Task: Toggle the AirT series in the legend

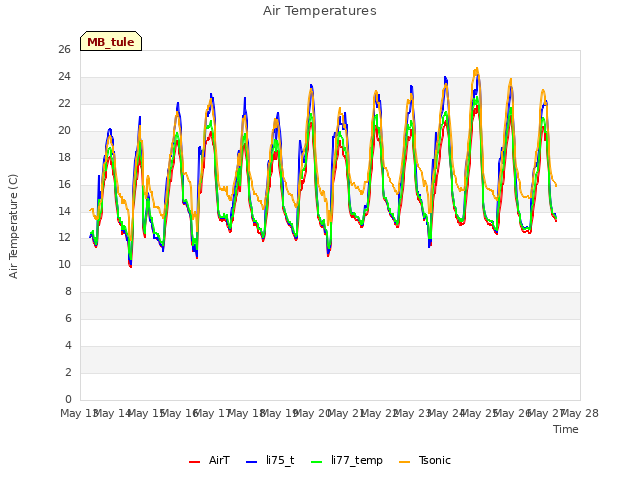Action: click(x=209, y=460)
